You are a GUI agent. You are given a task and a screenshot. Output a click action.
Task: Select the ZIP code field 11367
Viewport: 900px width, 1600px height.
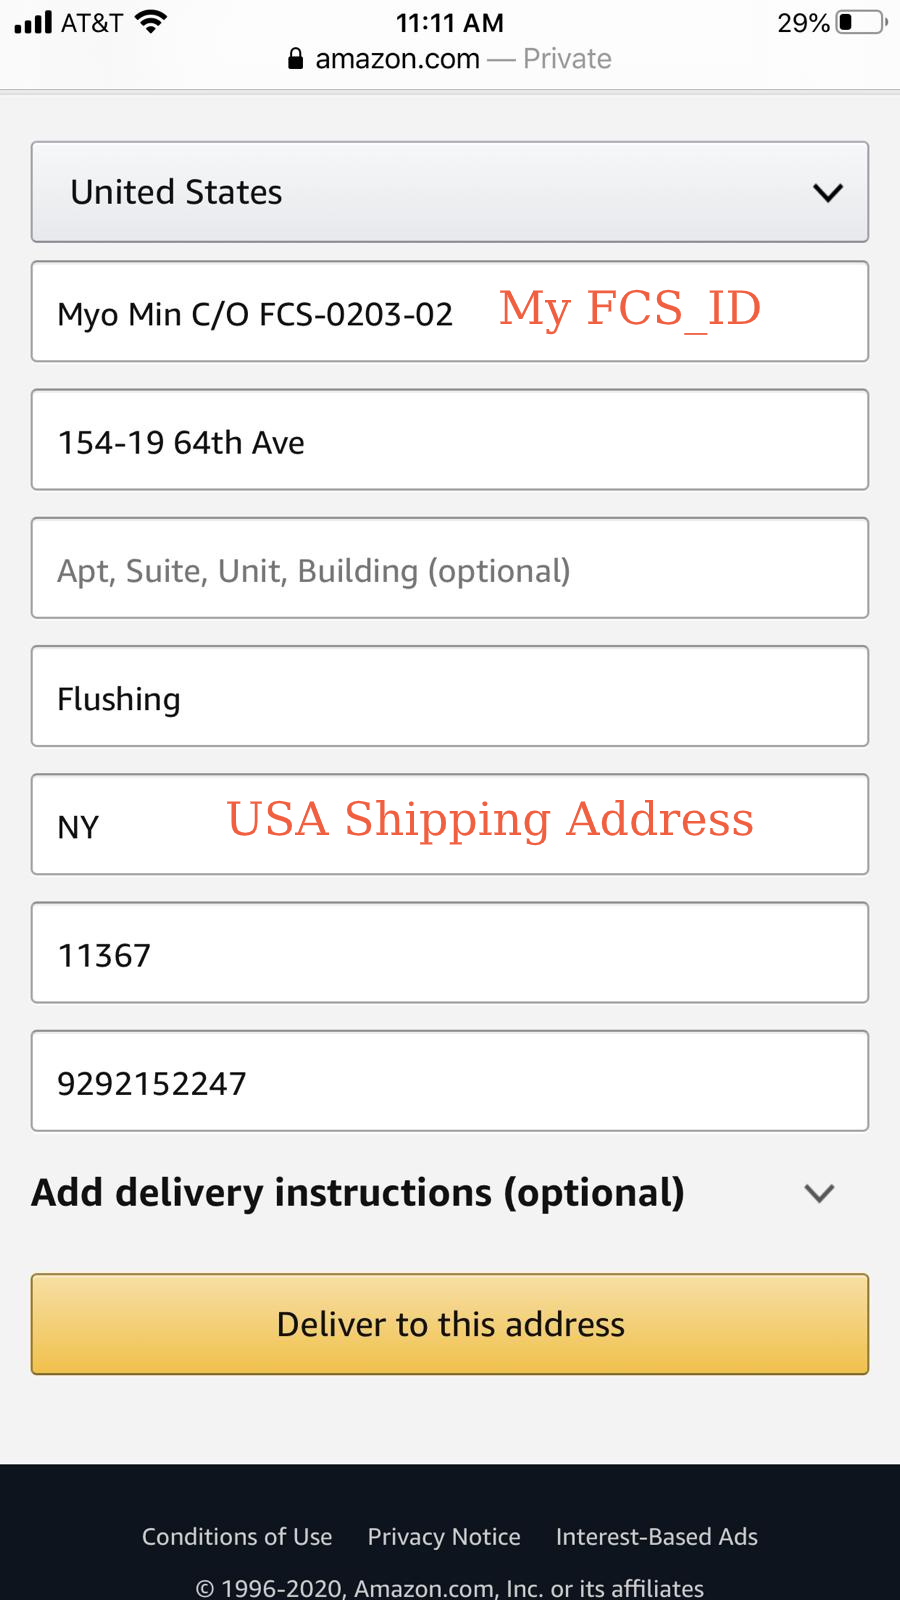(450, 954)
